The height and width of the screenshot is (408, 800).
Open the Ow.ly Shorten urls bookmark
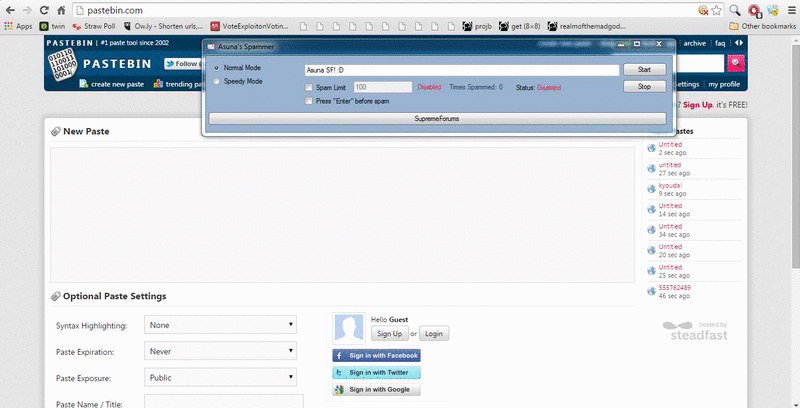(x=163, y=26)
